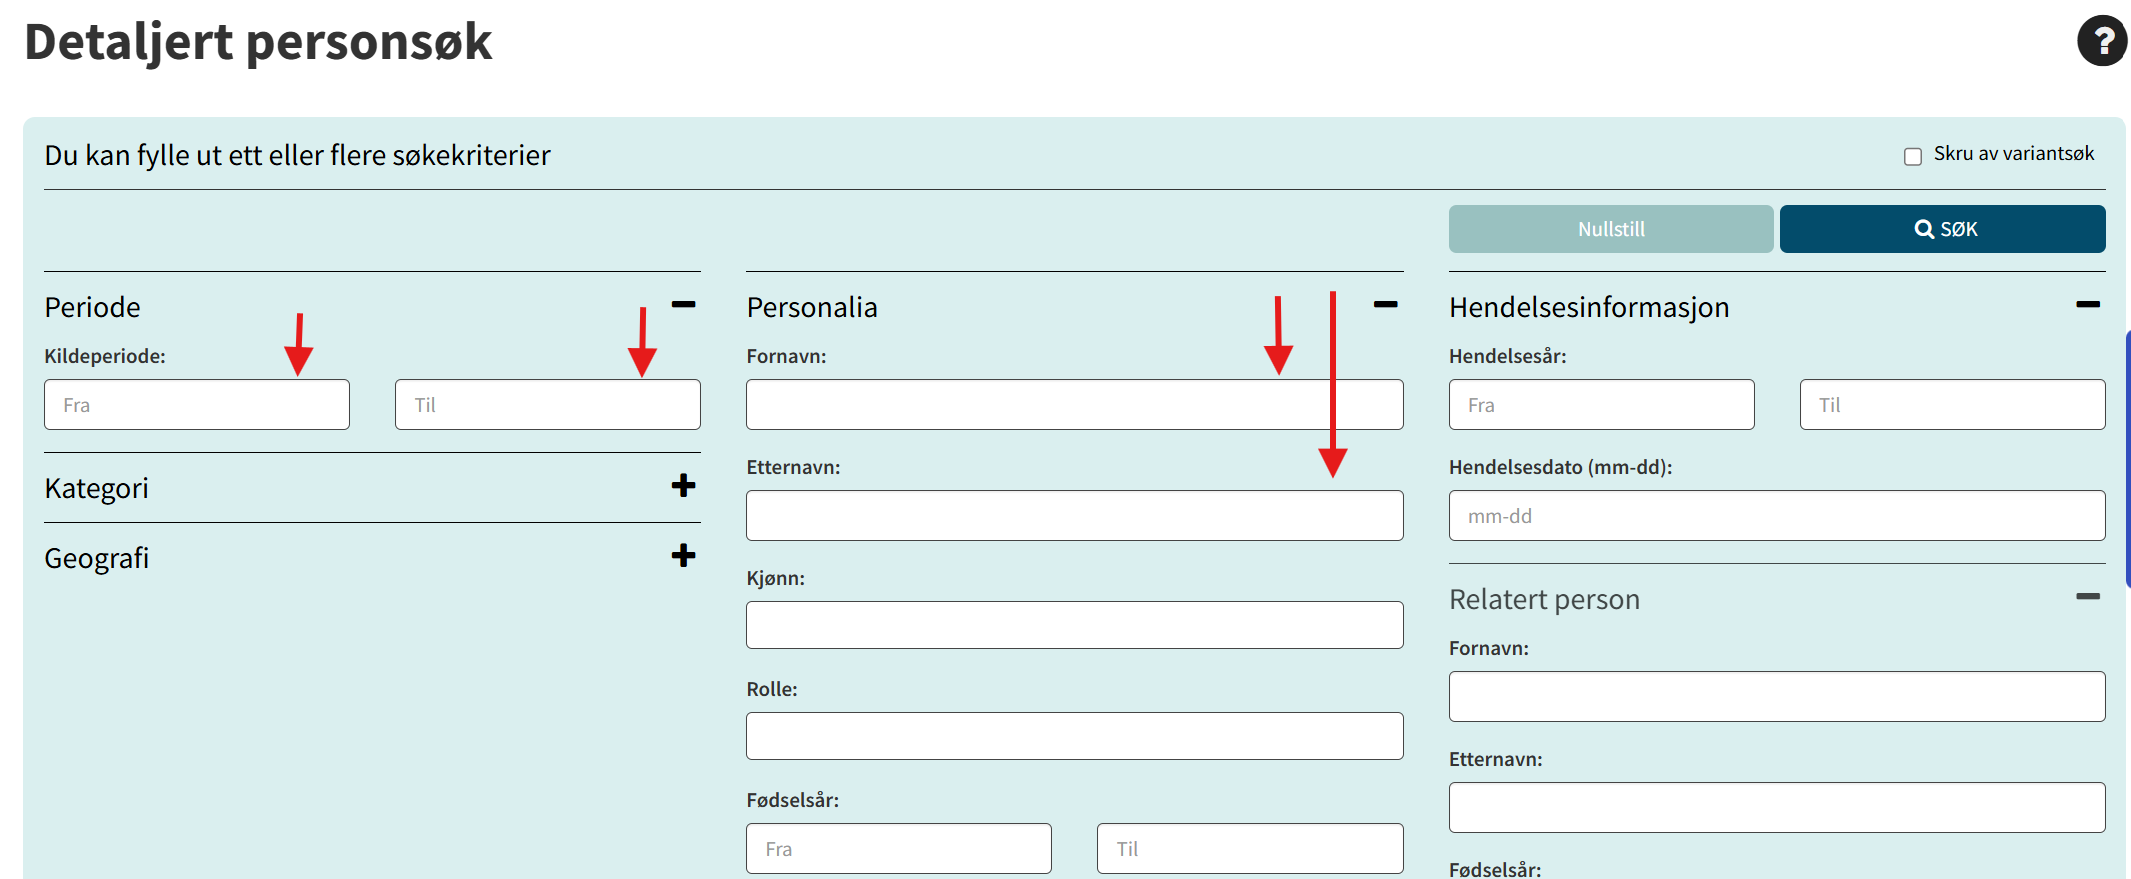Collapse the Personalia section
Screen dimensions: 2131x879
coord(1385,305)
